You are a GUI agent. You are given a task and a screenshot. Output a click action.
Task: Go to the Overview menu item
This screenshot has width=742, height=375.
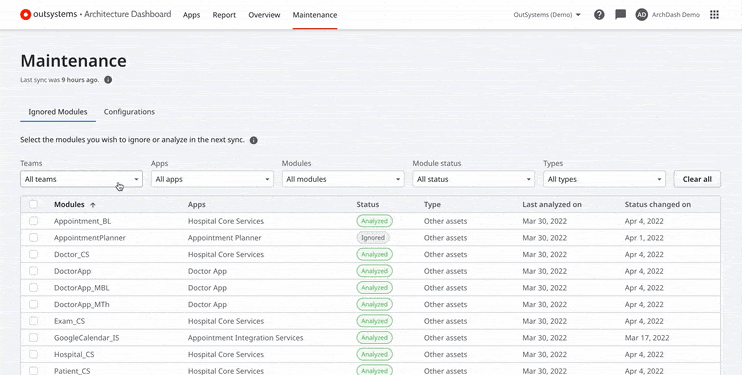pyautogui.click(x=264, y=15)
